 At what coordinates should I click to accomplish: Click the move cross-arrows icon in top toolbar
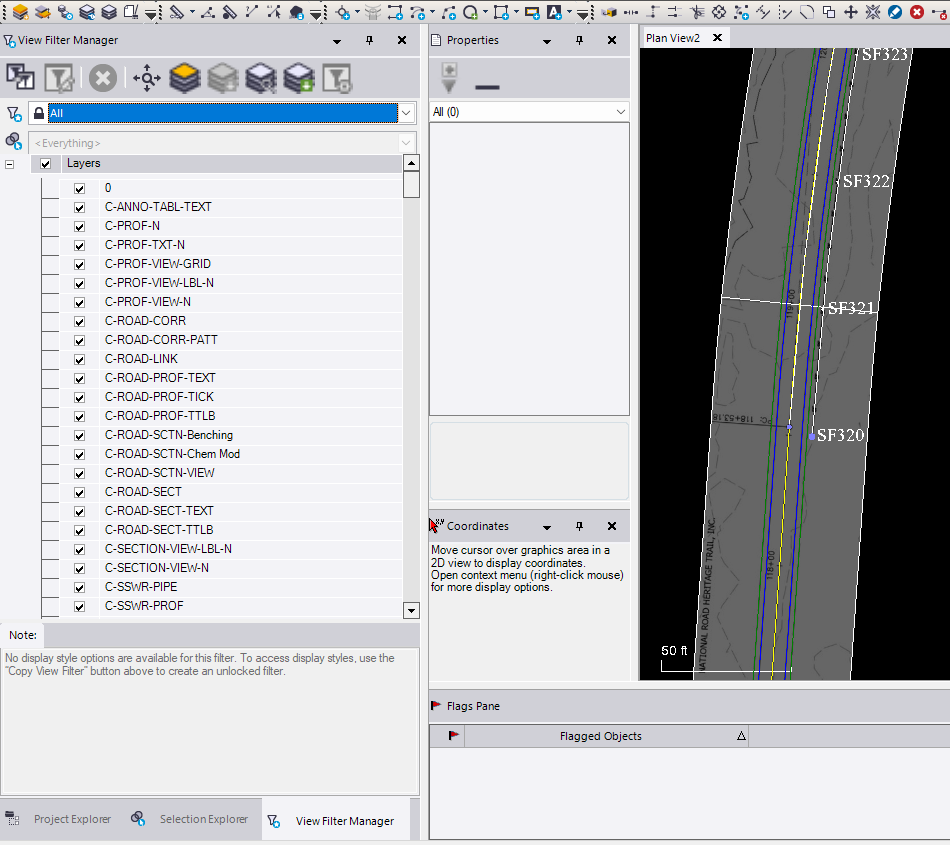point(851,12)
